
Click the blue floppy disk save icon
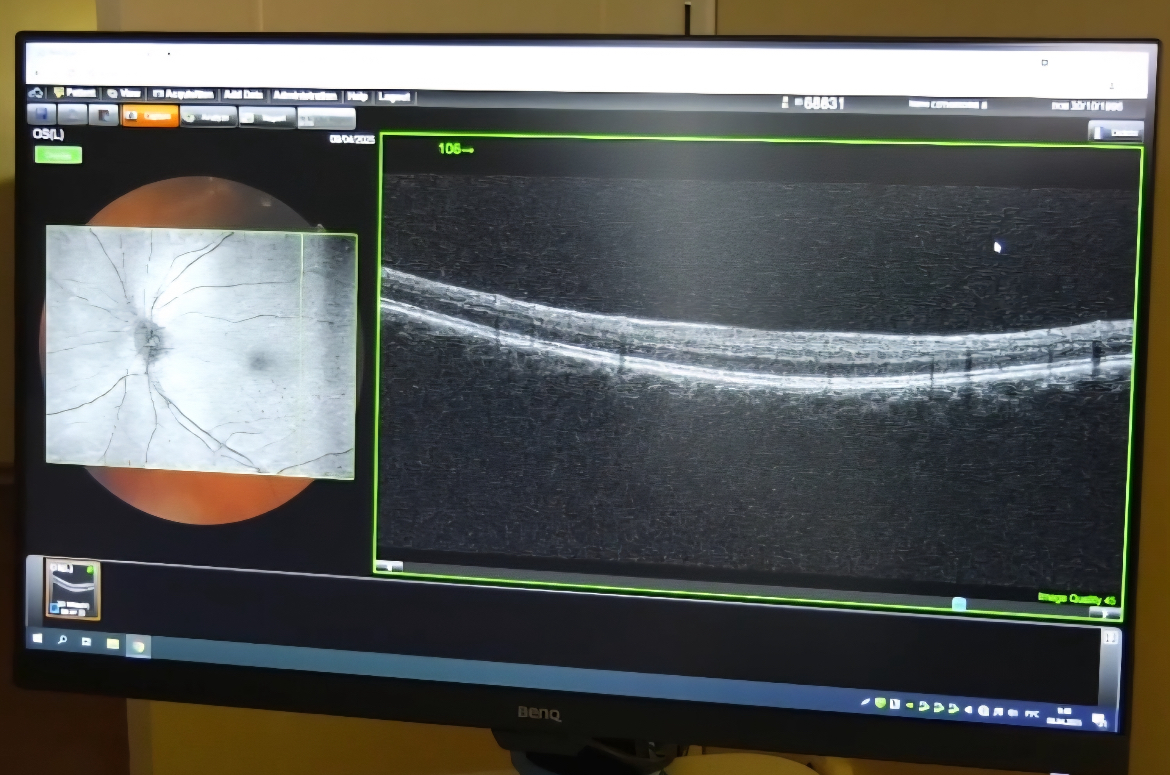(x=42, y=114)
